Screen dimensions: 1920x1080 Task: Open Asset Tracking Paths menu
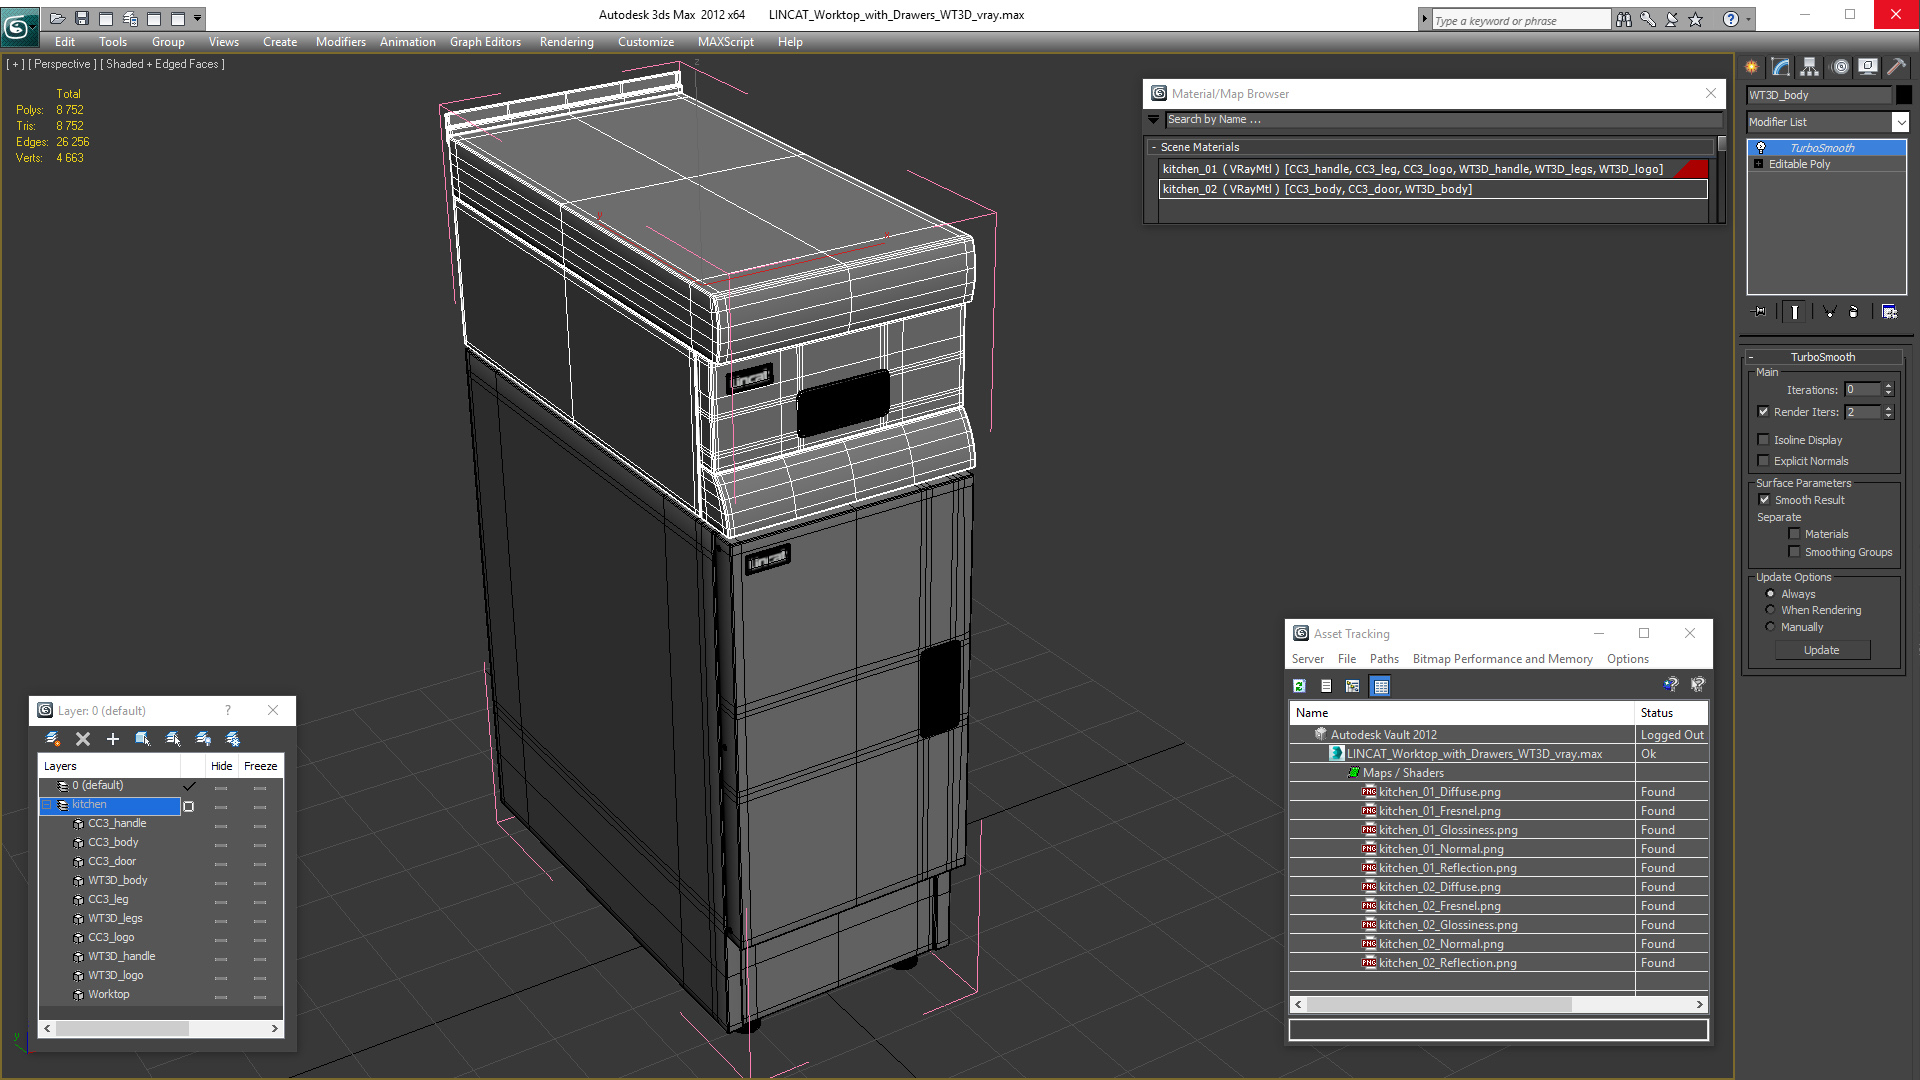pos(1384,659)
